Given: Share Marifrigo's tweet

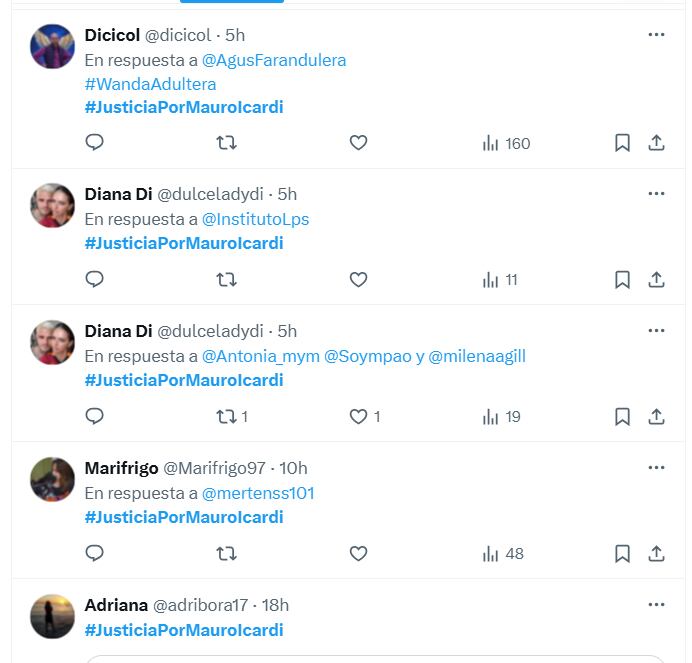Looking at the screenshot, I should [656, 553].
